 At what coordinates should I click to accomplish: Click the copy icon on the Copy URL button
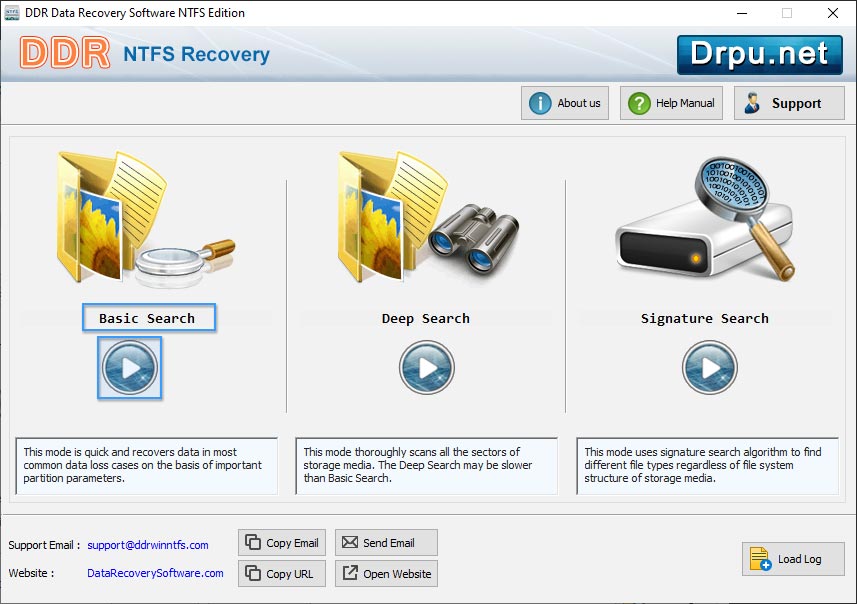pyautogui.click(x=253, y=573)
